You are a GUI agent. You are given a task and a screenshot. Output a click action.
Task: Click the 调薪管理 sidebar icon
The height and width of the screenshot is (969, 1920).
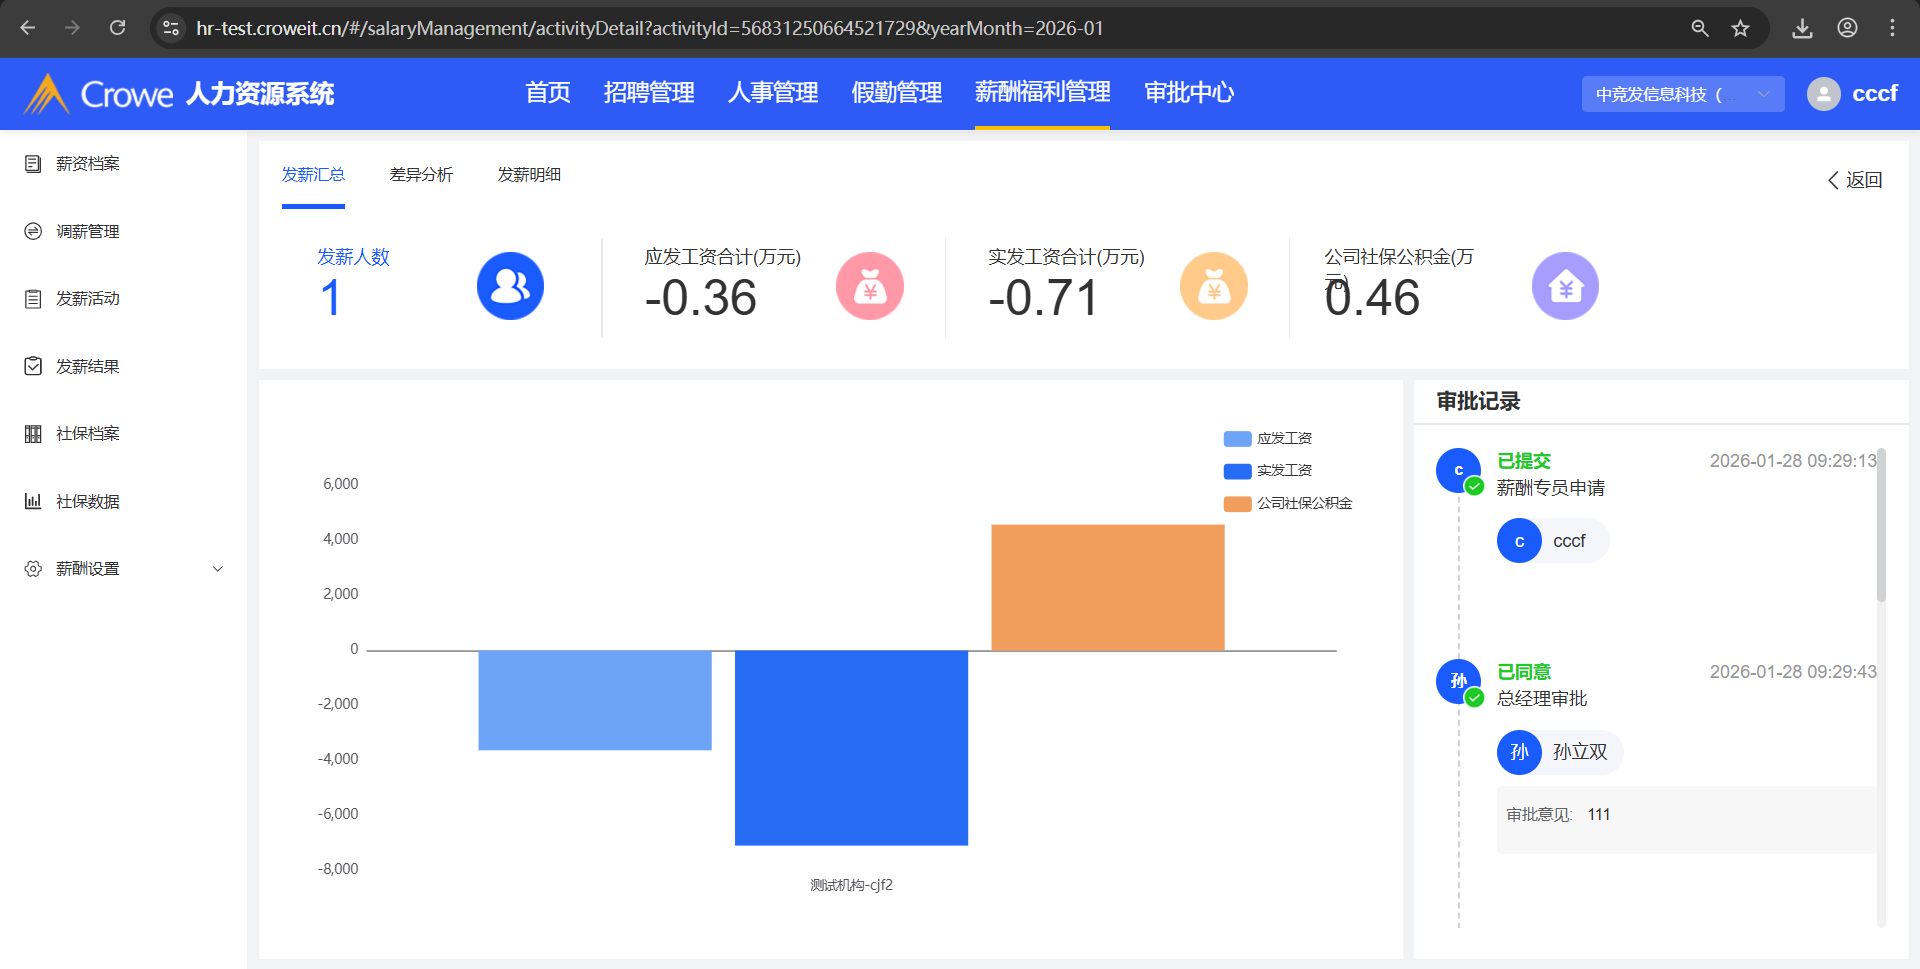coord(33,232)
